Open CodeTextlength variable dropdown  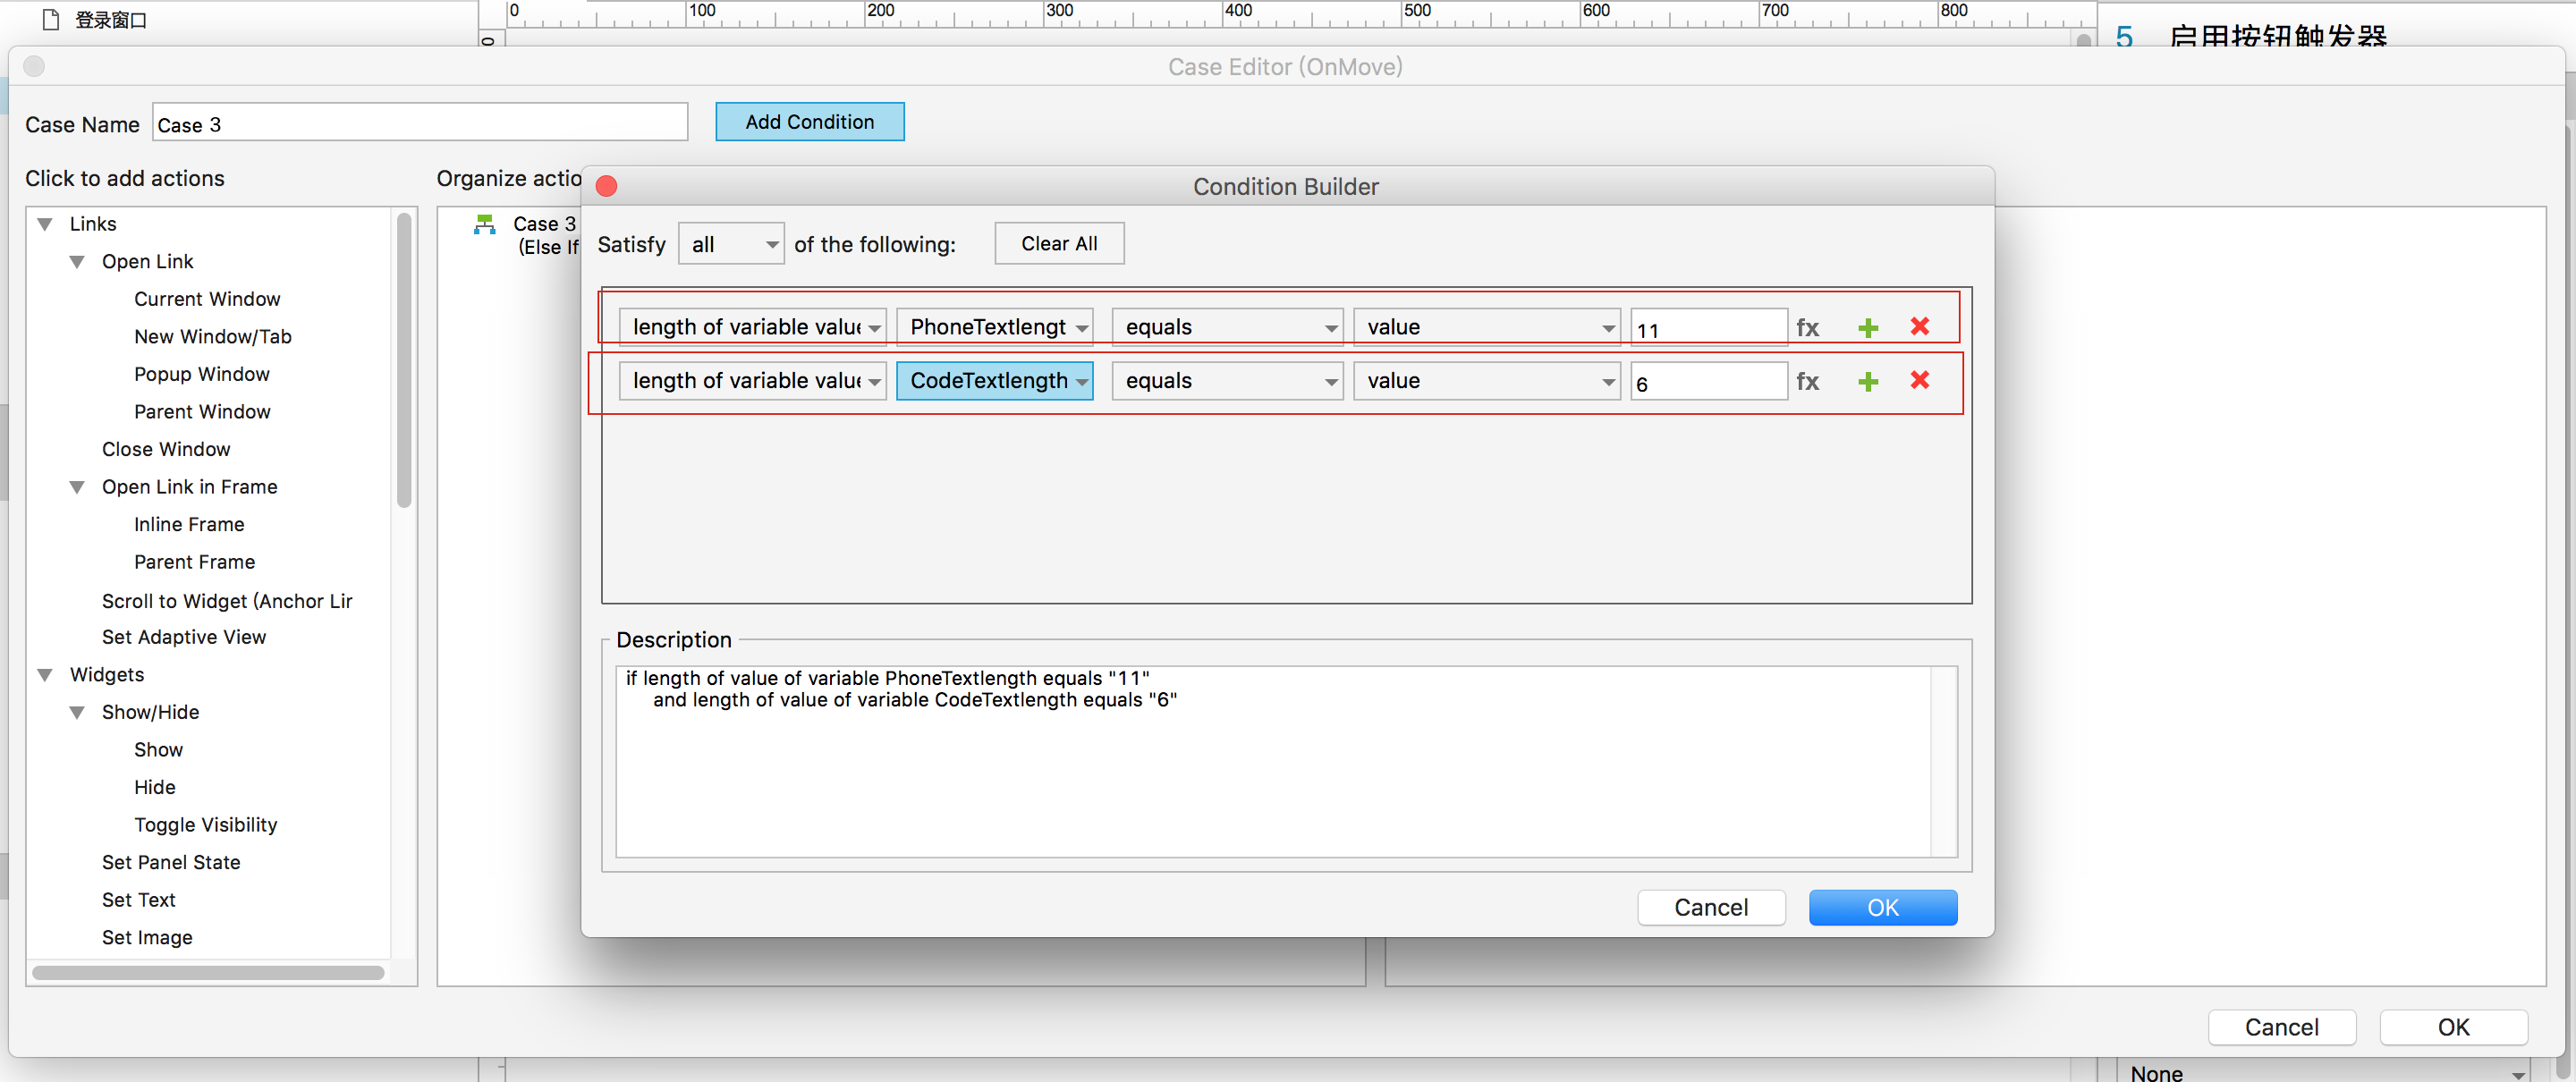pos(994,381)
